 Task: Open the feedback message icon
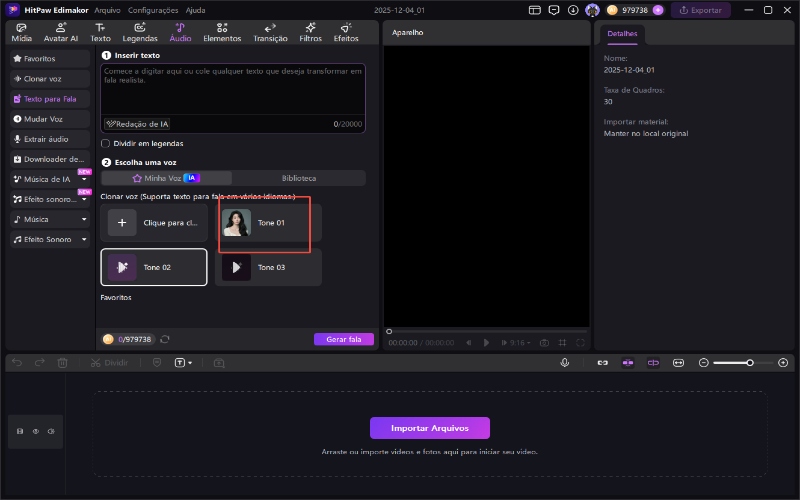click(554, 10)
